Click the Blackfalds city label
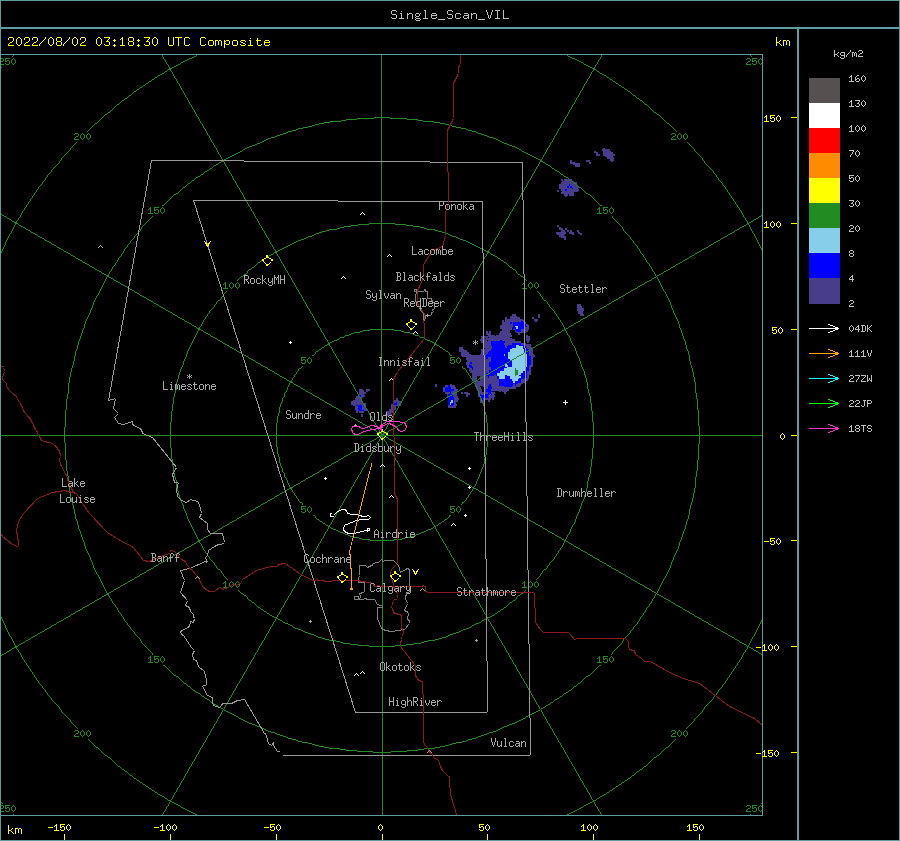This screenshot has width=900, height=841. [x=425, y=277]
